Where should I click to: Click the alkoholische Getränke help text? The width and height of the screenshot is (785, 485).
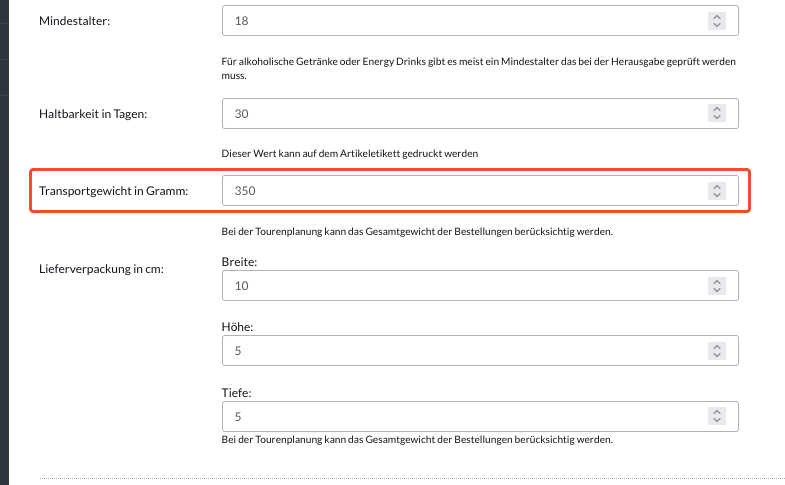[x=479, y=69]
